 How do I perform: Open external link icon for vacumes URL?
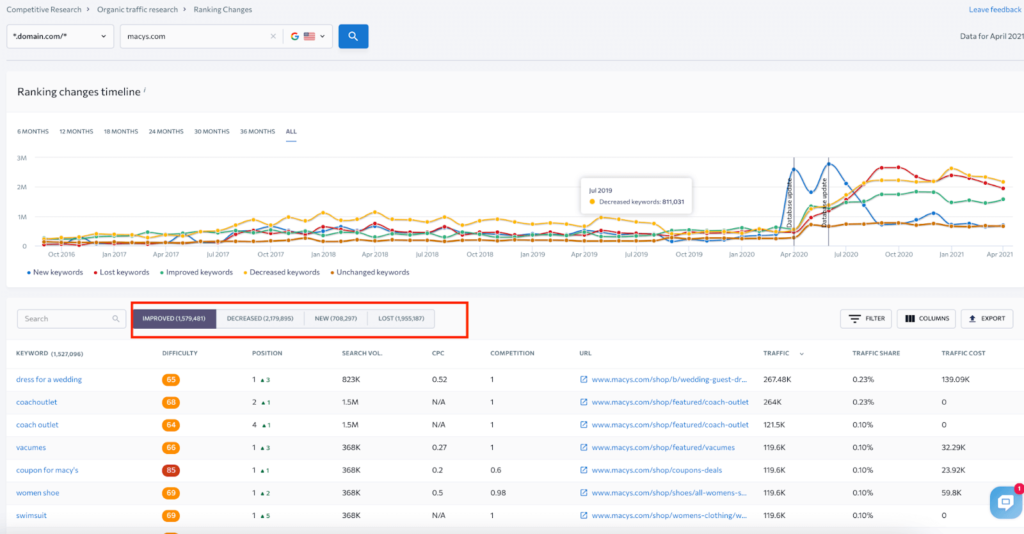(x=583, y=448)
